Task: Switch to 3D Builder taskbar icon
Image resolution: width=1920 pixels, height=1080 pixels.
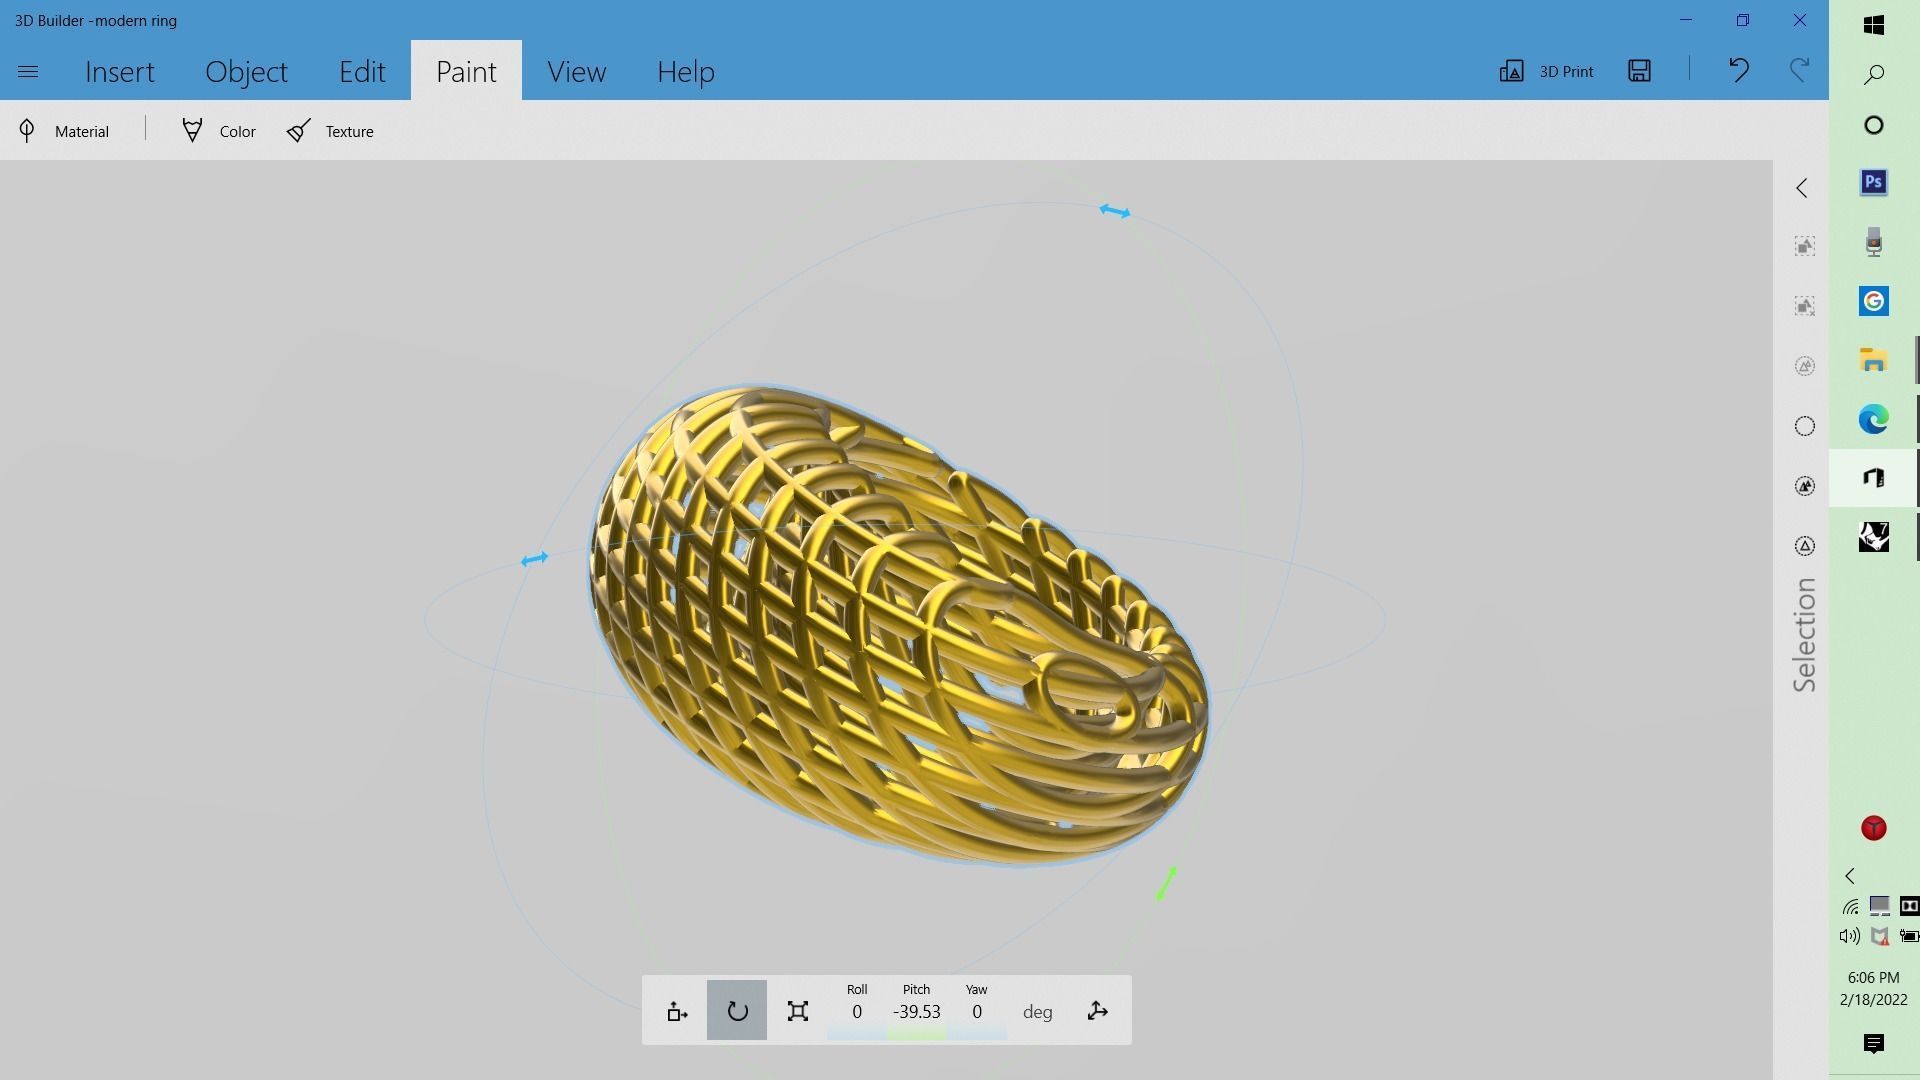Action: [1874, 478]
